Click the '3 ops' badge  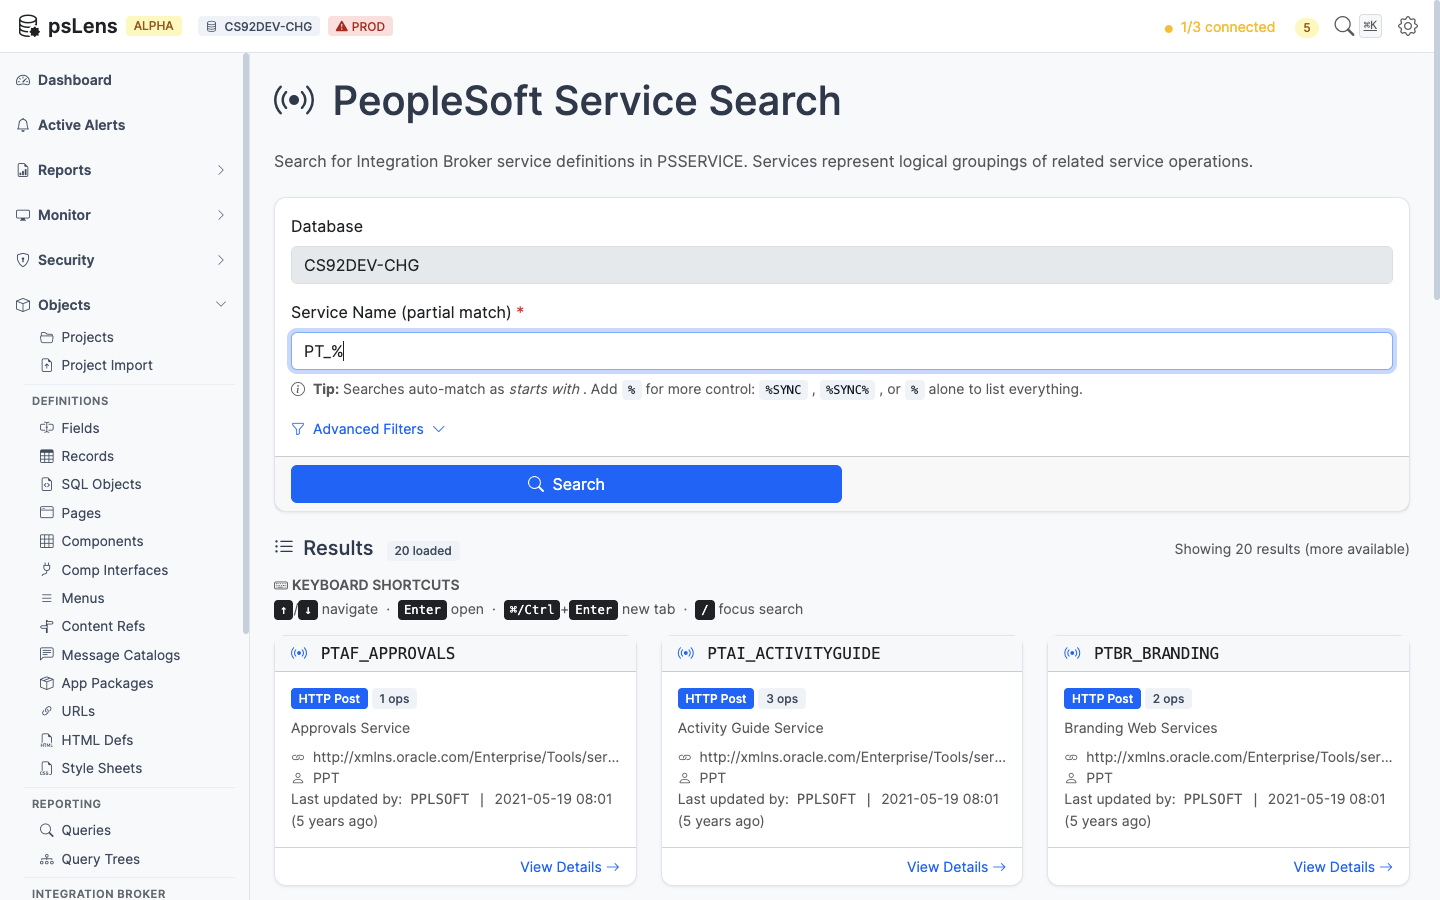(782, 699)
